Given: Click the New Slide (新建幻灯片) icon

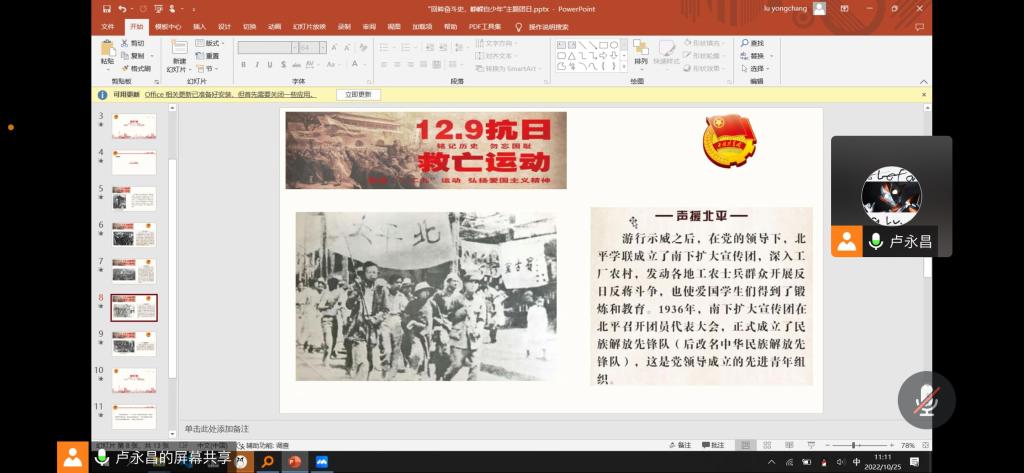Looking at the screenshot, I should pos(179,48).
